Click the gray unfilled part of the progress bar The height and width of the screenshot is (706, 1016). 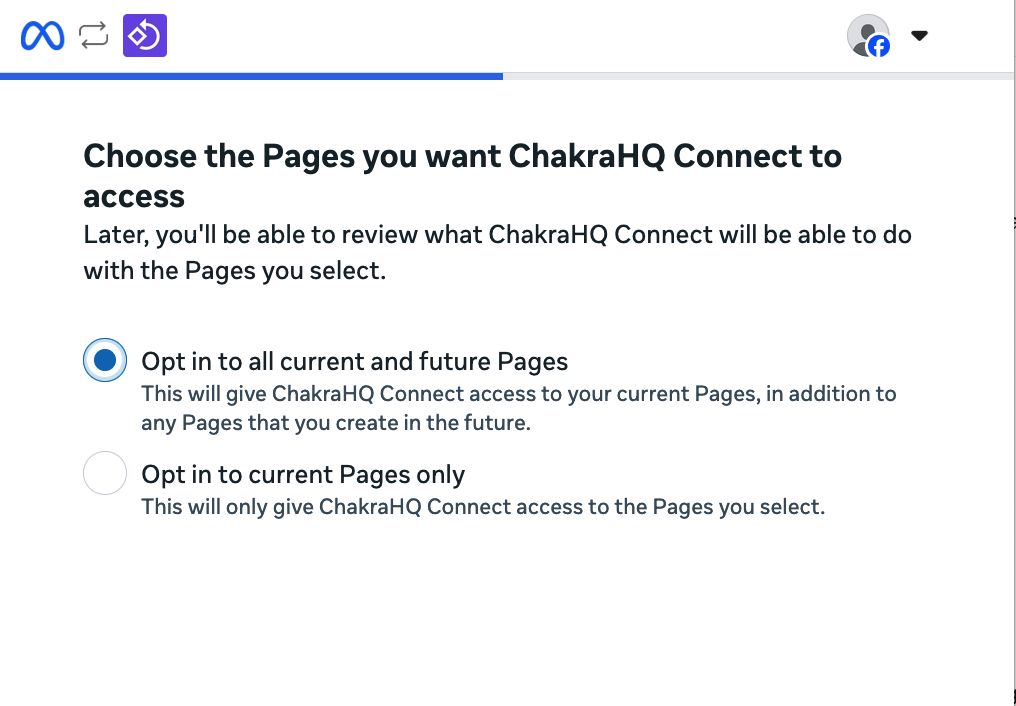tap(758, 76)
